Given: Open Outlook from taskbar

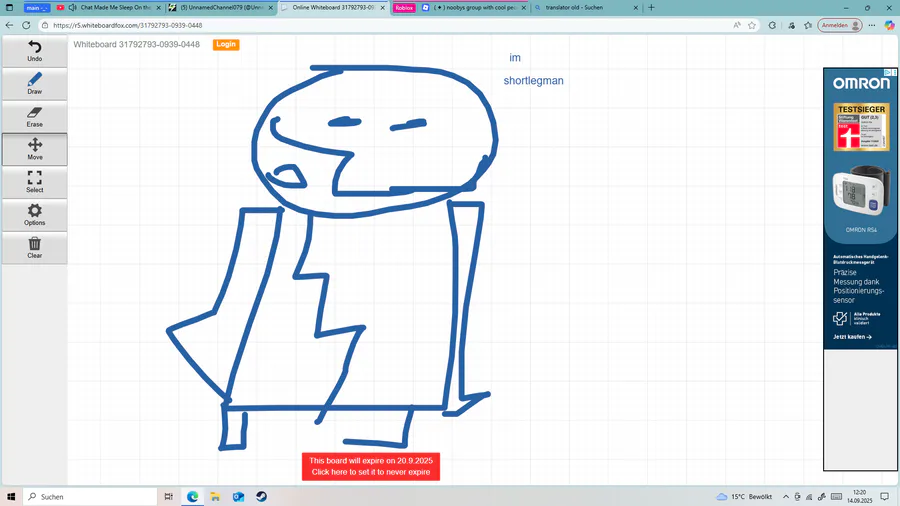Looking at the screenshot, I should 238,496.
